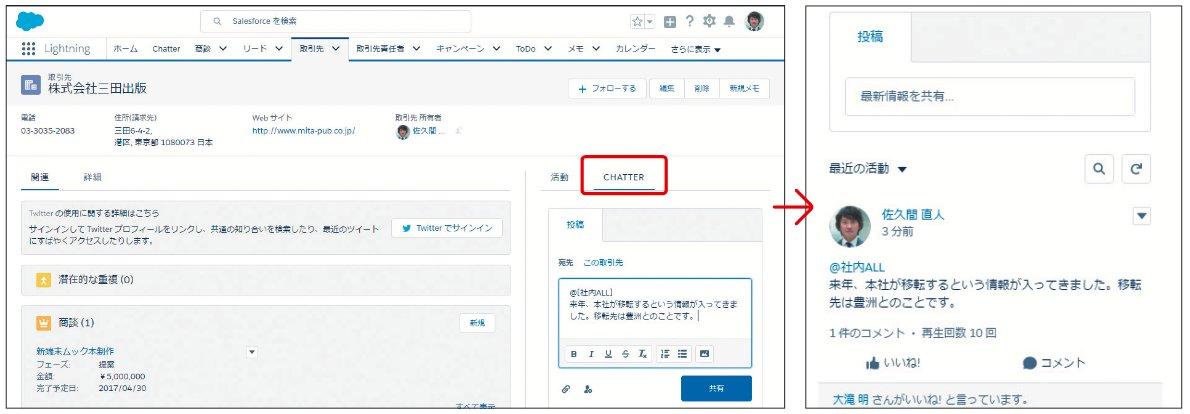1190x414 pixels.
Task: Expand the 取引先責任者 tab dropdown chevron
Action: 416,49
